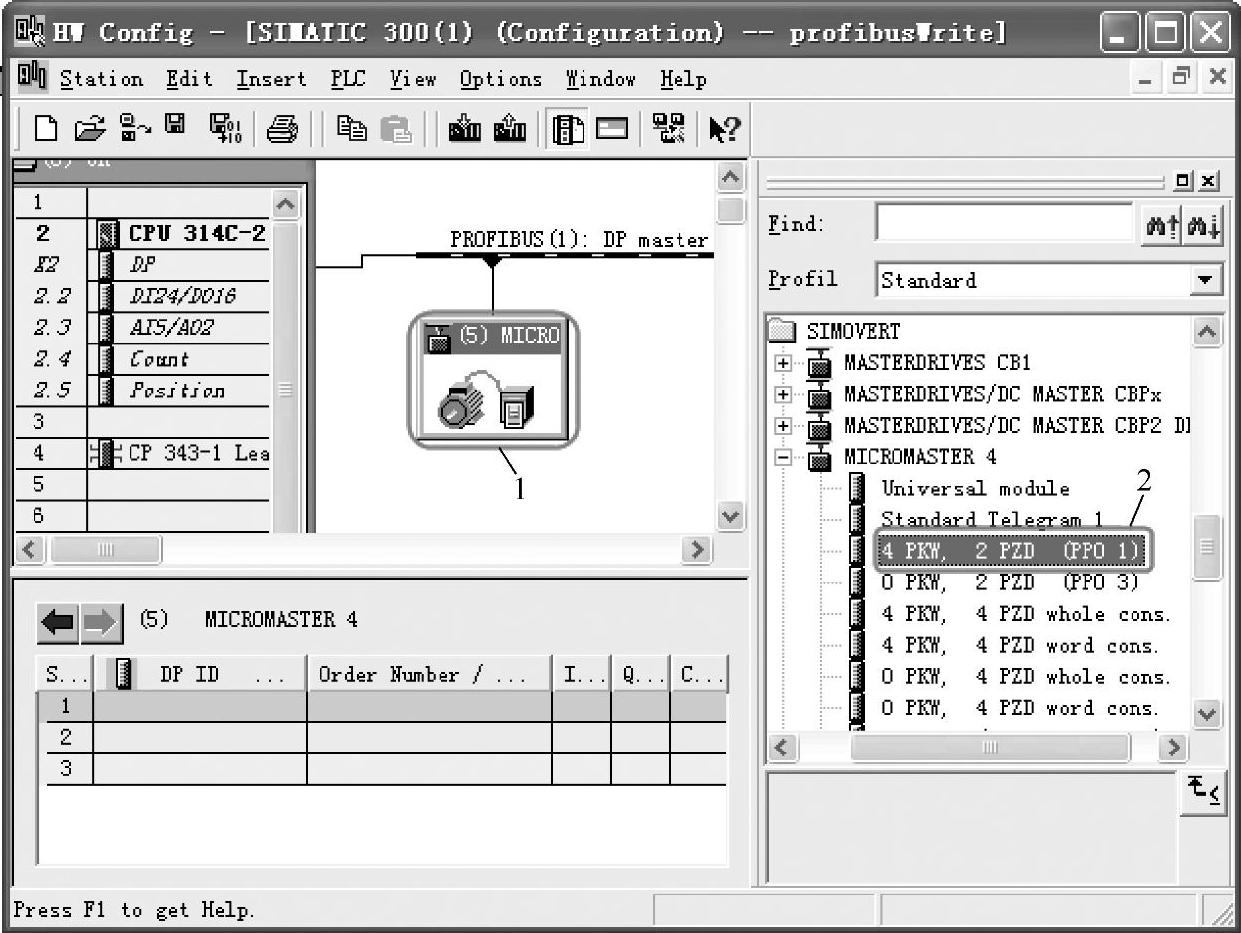Screen dimensions: 1241x933
Task: Toggle the hardware Catalog view icon
Action: (x=568, y=128)
